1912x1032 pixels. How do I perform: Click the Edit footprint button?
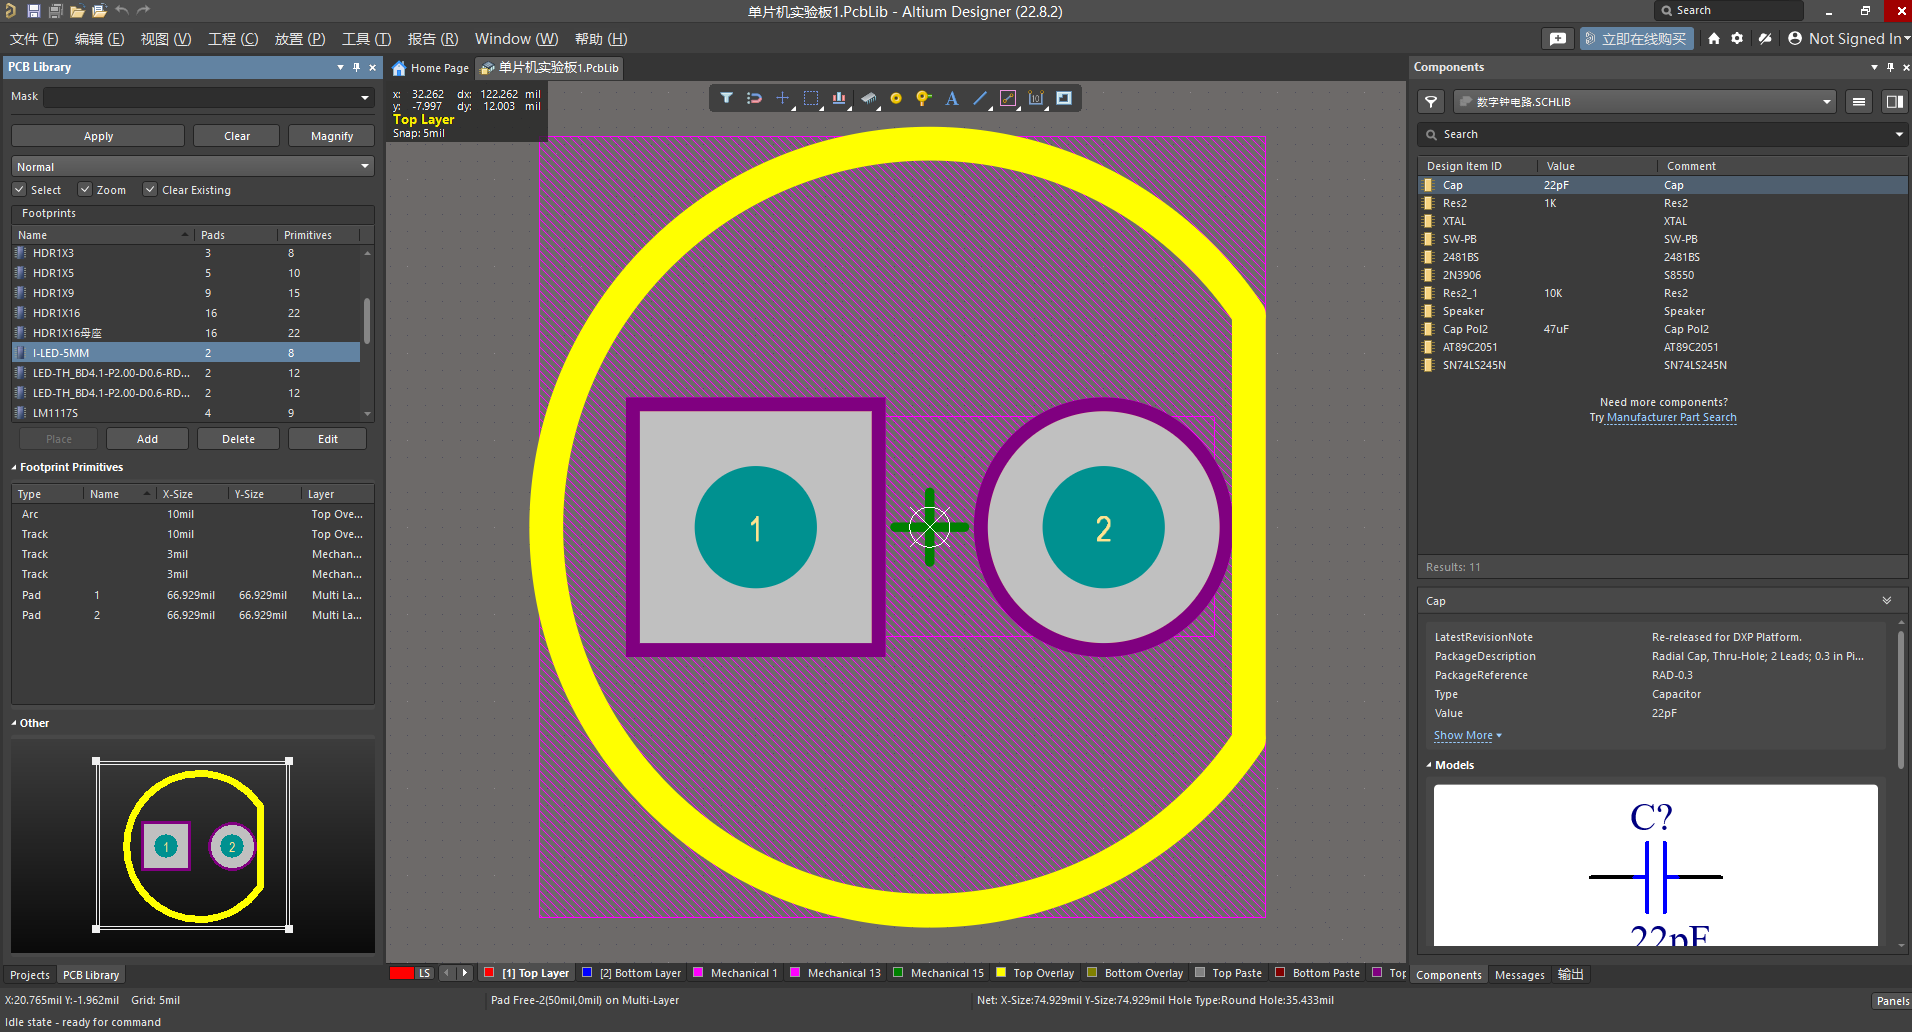point(328,439)
